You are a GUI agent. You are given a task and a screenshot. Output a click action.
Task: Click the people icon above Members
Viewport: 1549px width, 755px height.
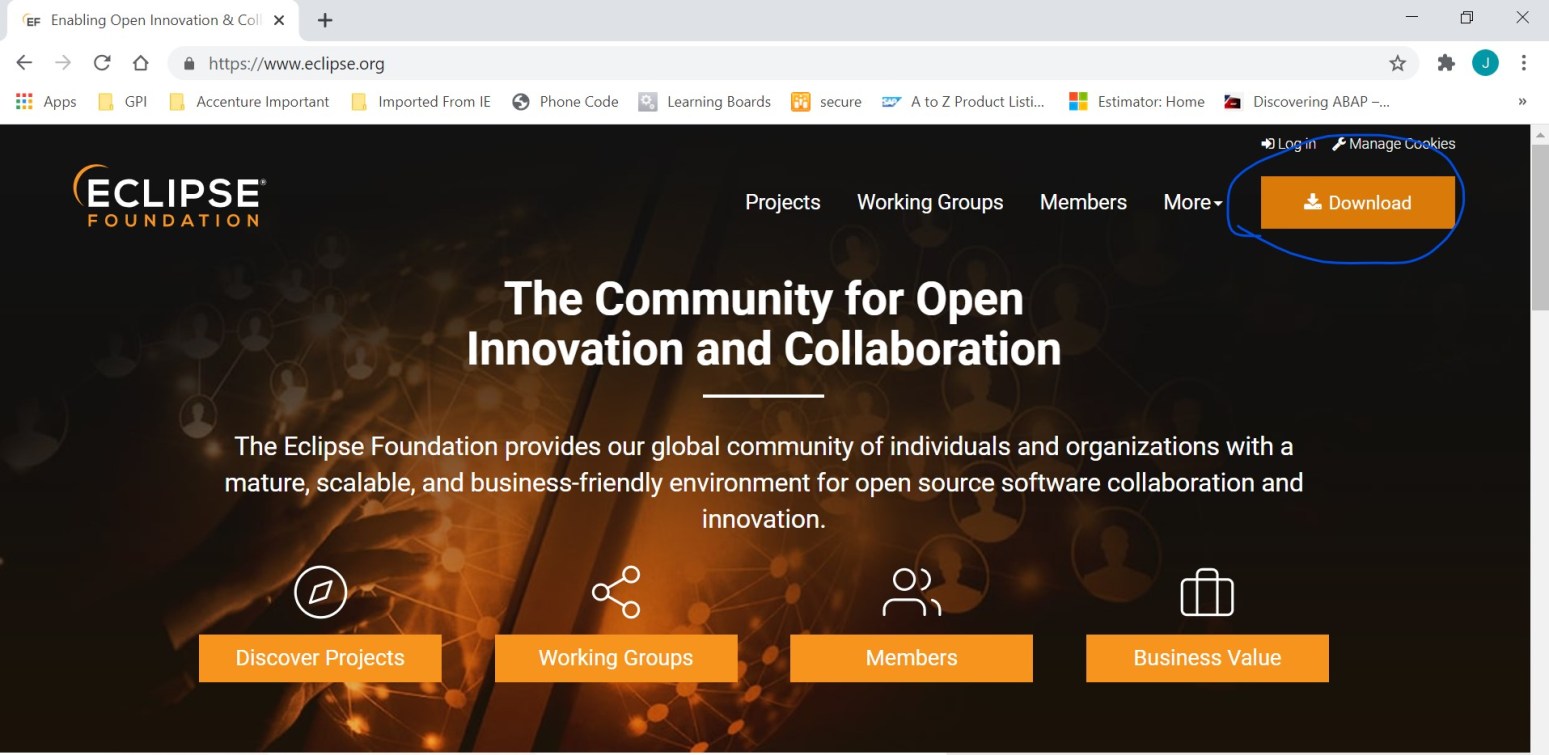[911, 592]
